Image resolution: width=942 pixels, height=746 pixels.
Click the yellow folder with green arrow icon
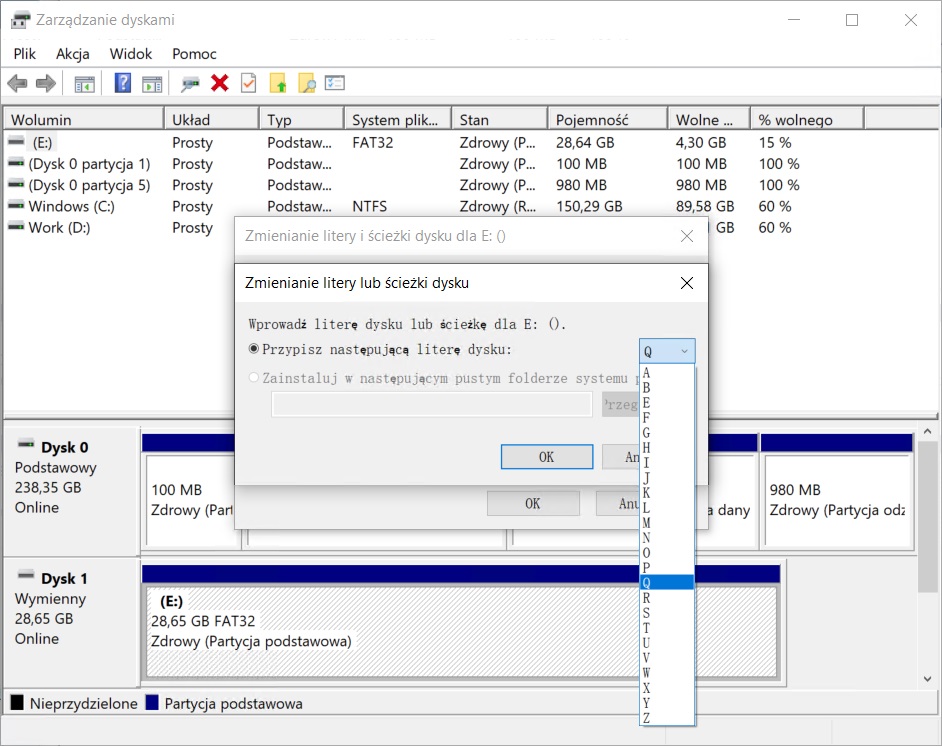click(278, 84)
